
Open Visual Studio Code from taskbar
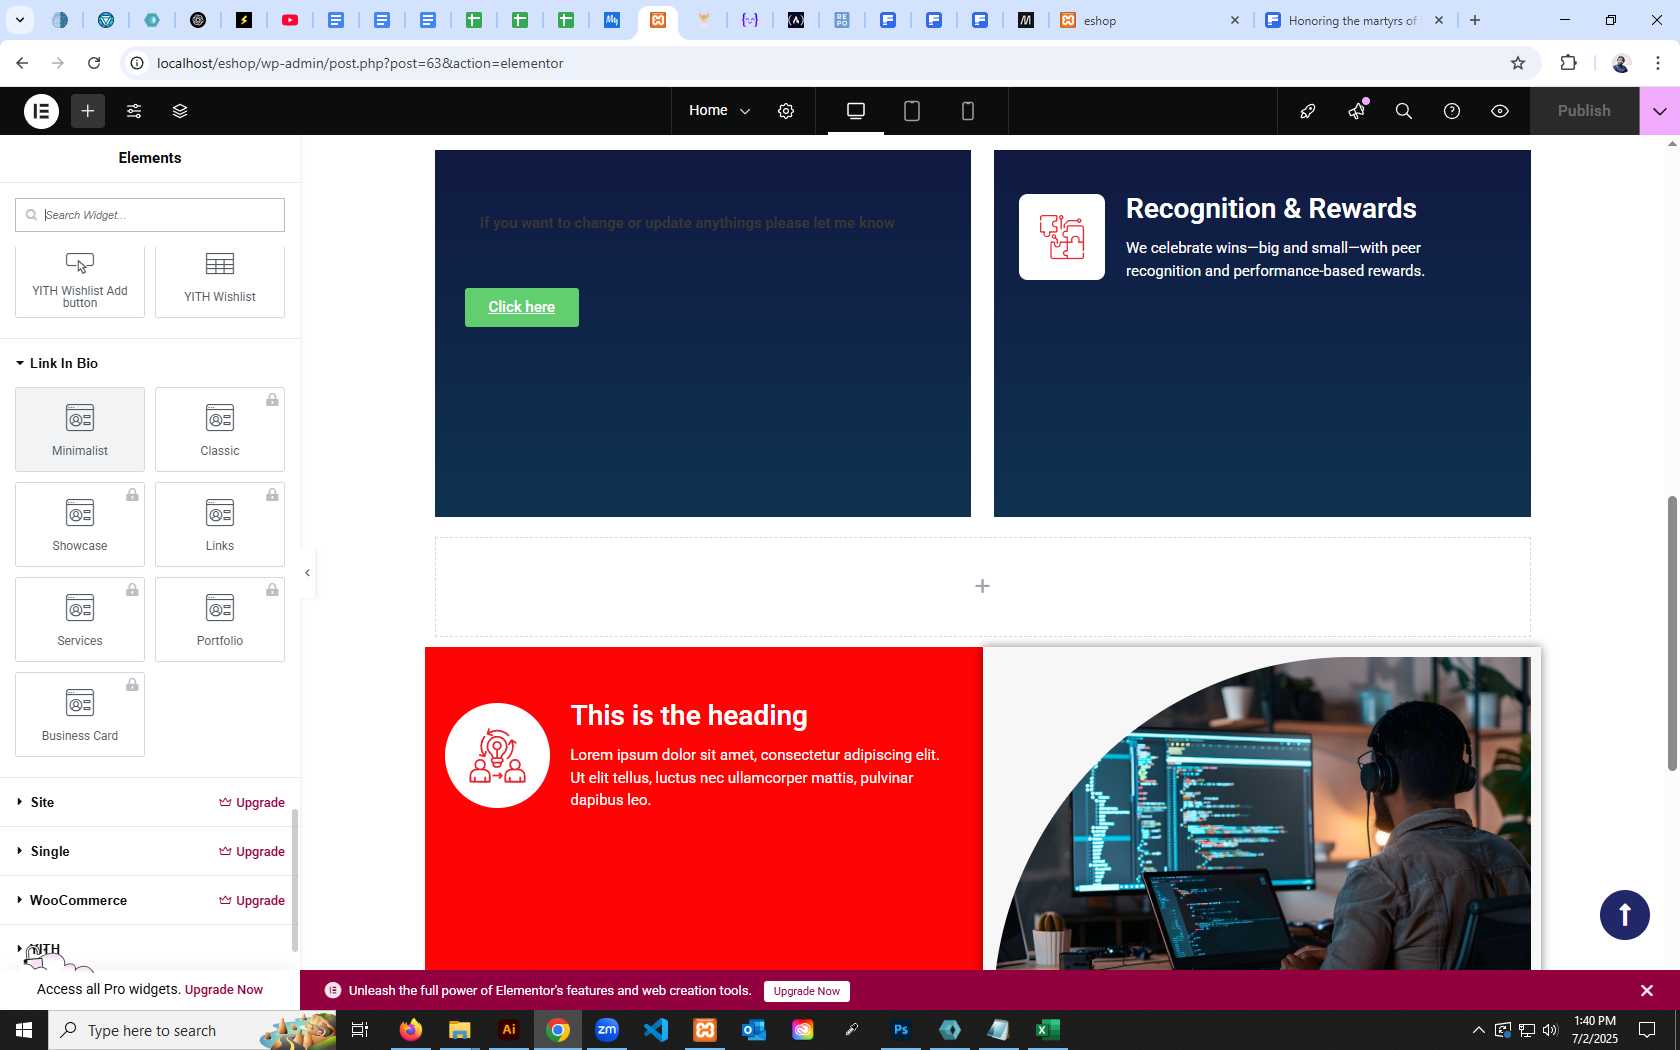pyautogui.click(x=656, y=1030)
